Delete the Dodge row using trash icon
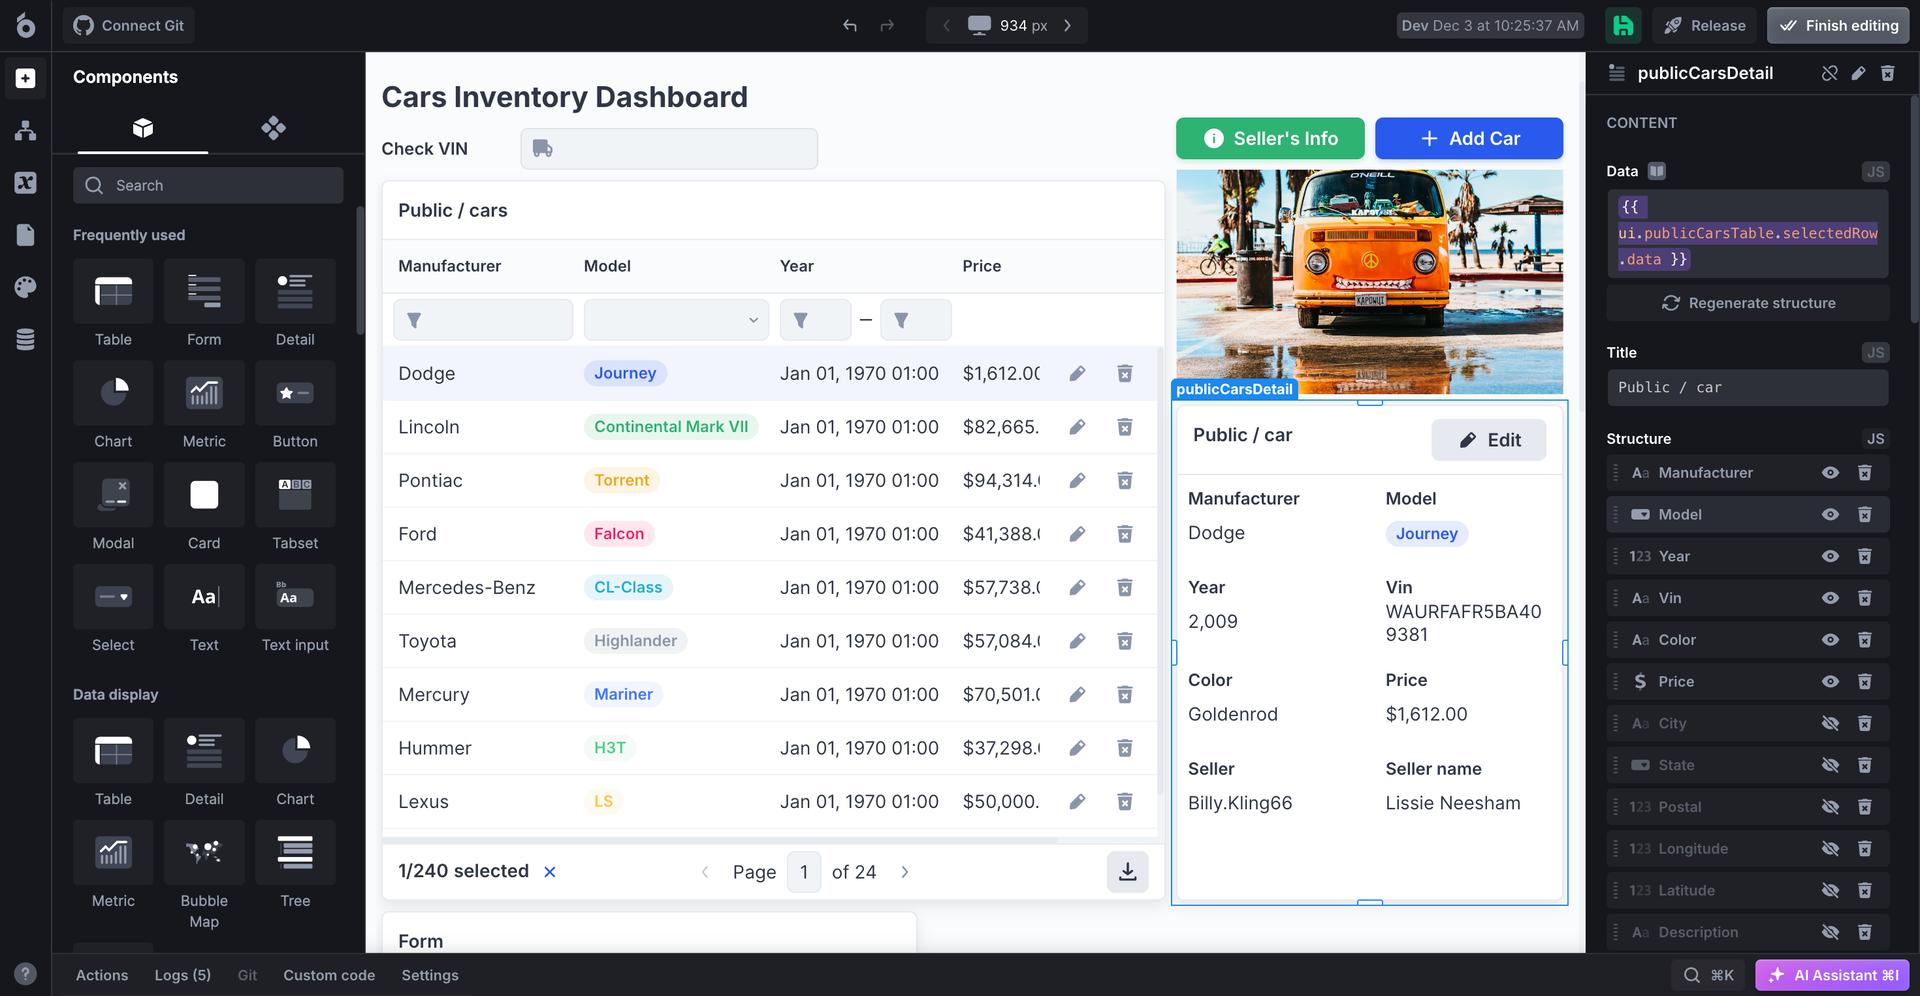This screenshot has height=996, width=1920. (x=1124, y=373)
